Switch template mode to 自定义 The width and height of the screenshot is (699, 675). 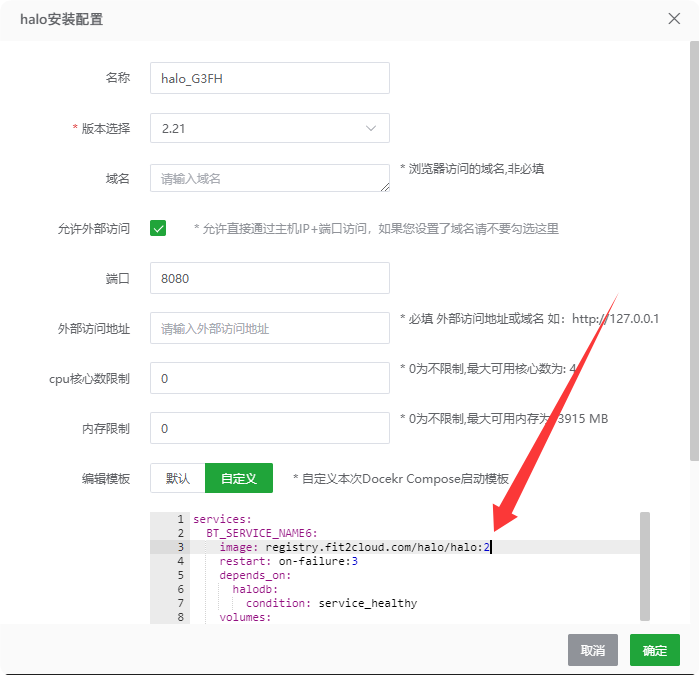[239, 478]
